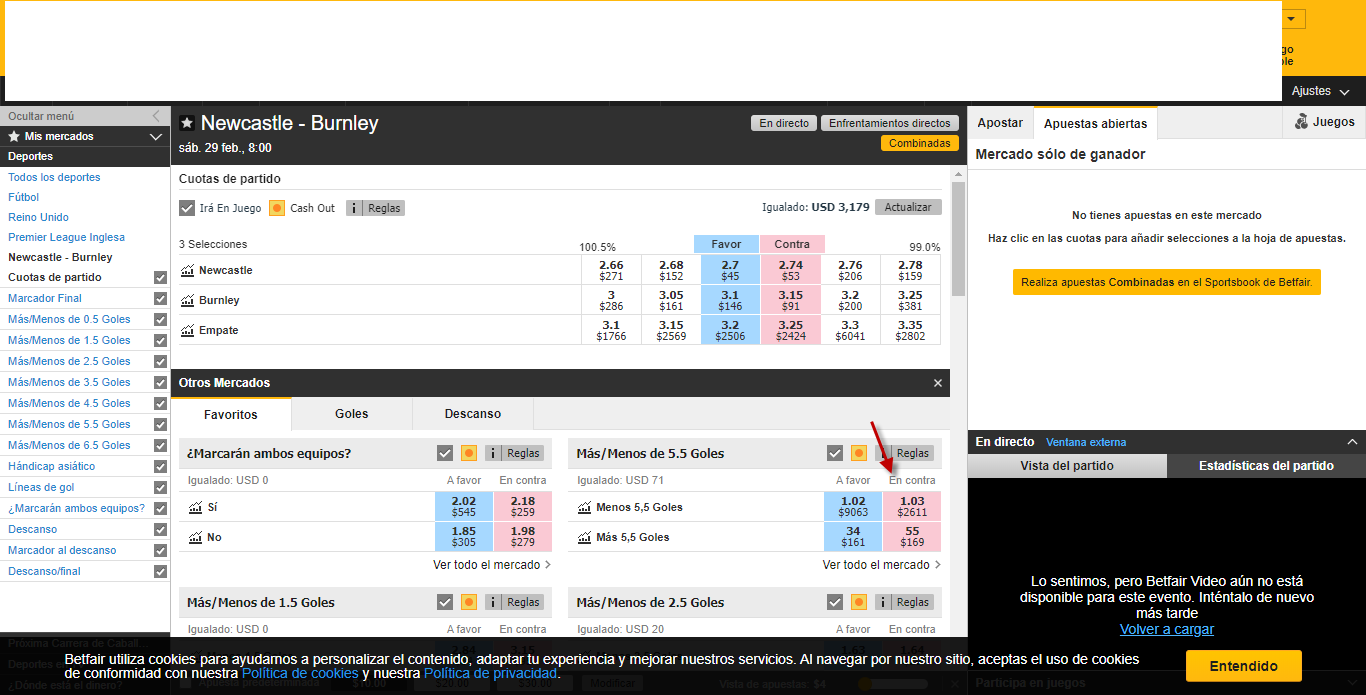Toggle checkbox for Más/Menos de 3.5 Goles in sidebar
This screenshot has height=695, width=1366.
(x=160, y=382)
